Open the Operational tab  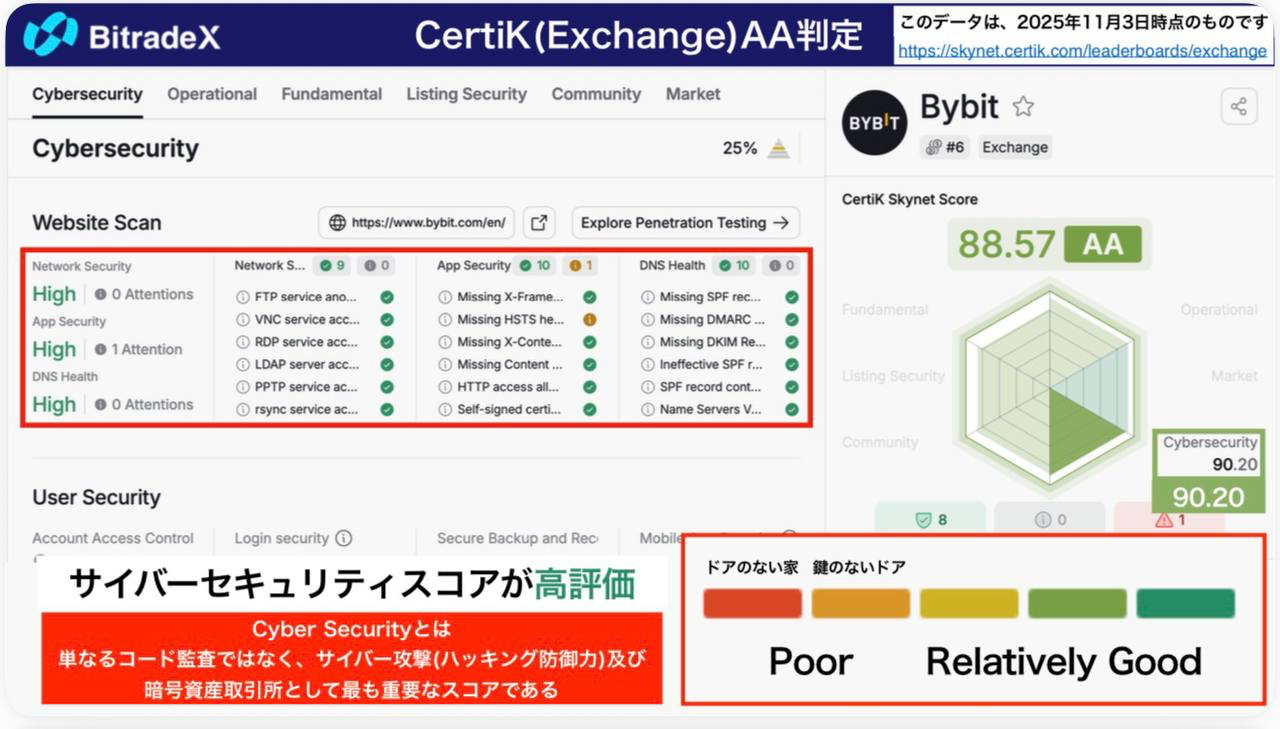[x=212, y=94]
